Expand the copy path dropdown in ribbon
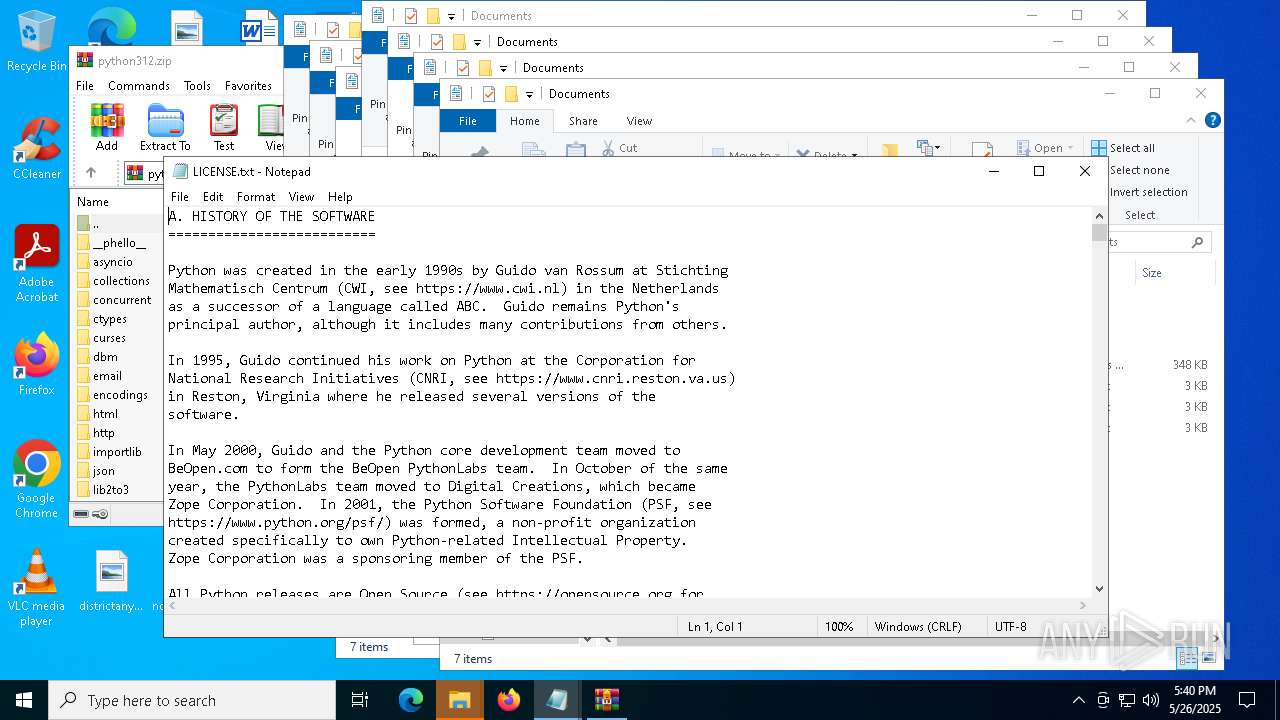 [936, 148]
